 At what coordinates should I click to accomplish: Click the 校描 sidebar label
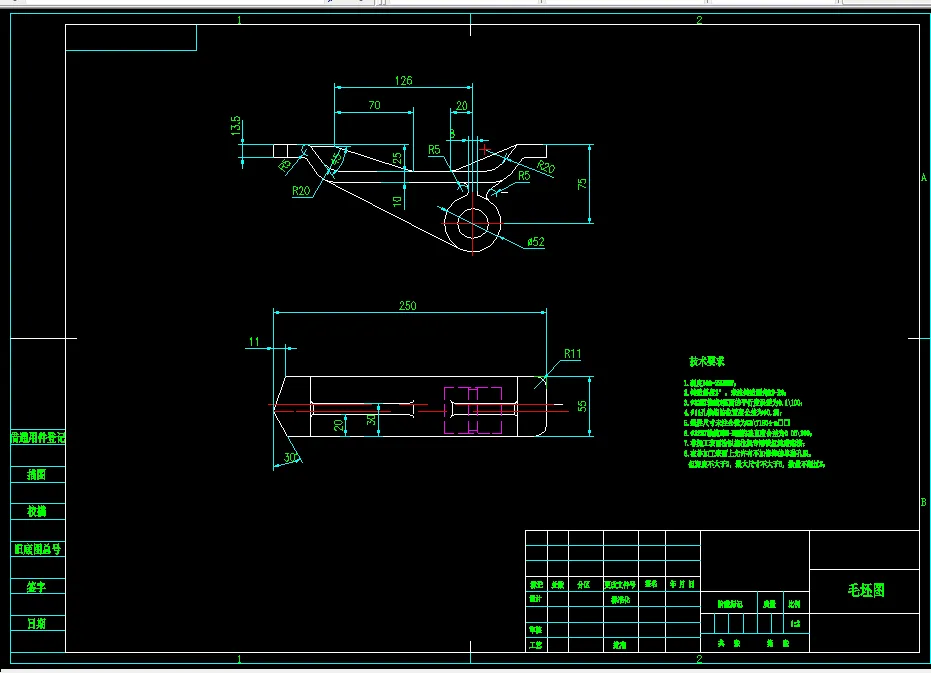[36, 511]
